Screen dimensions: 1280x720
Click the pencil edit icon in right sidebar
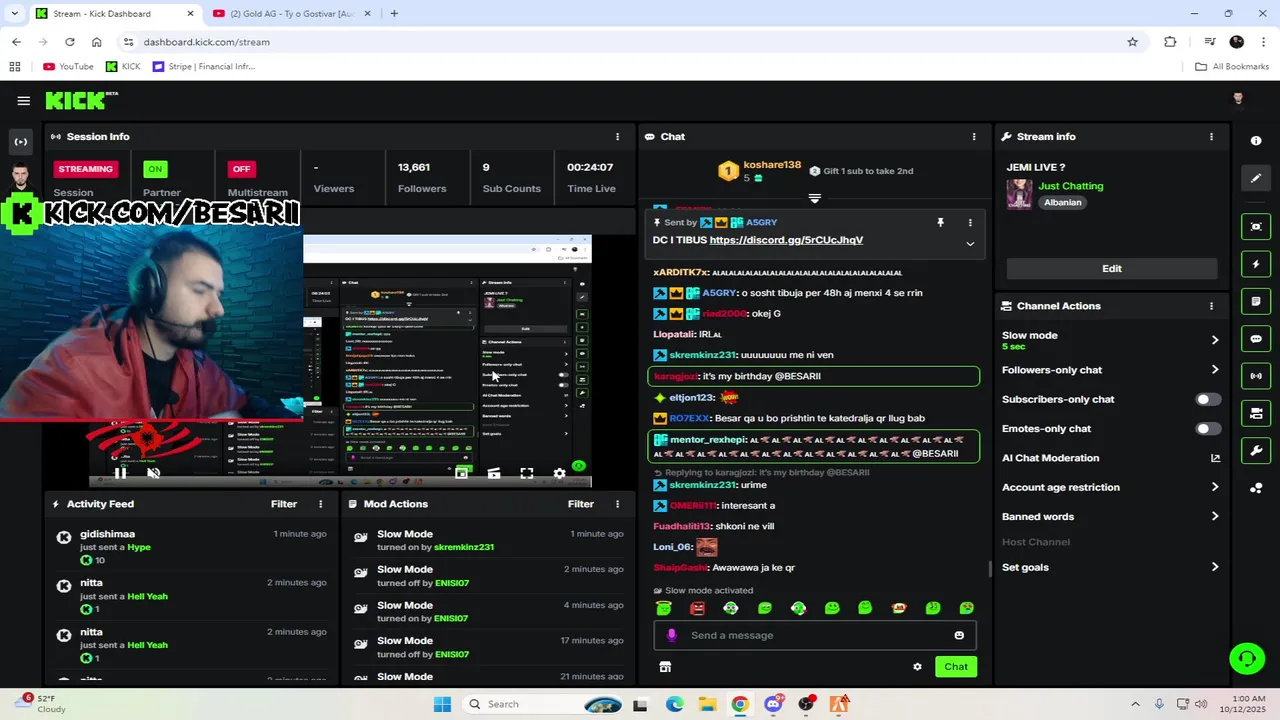[1256, 178]
